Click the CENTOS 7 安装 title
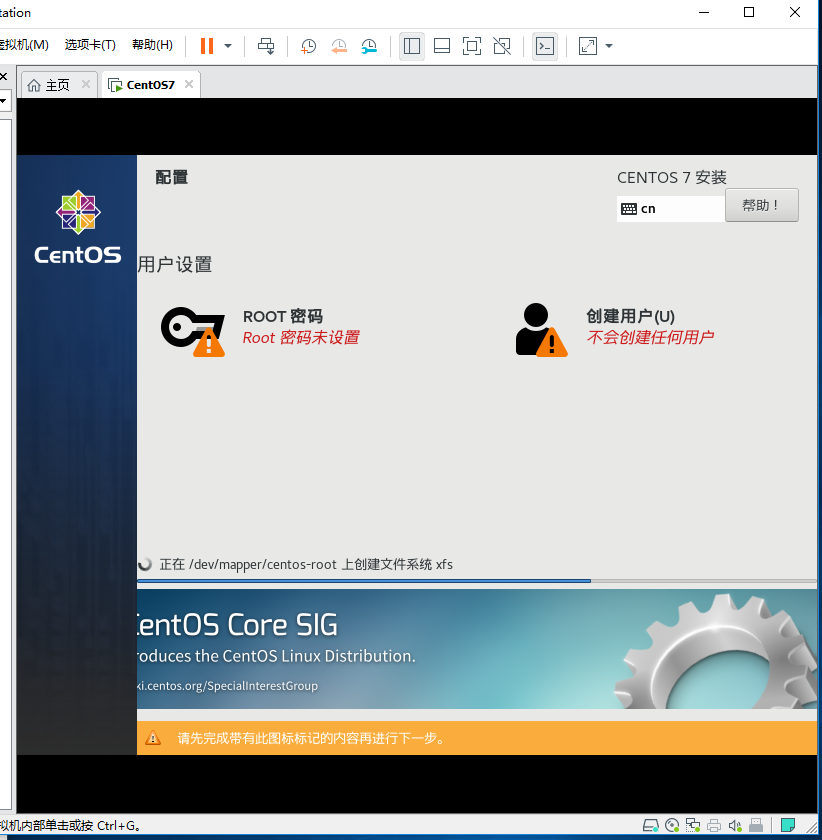 click(671, 177)
